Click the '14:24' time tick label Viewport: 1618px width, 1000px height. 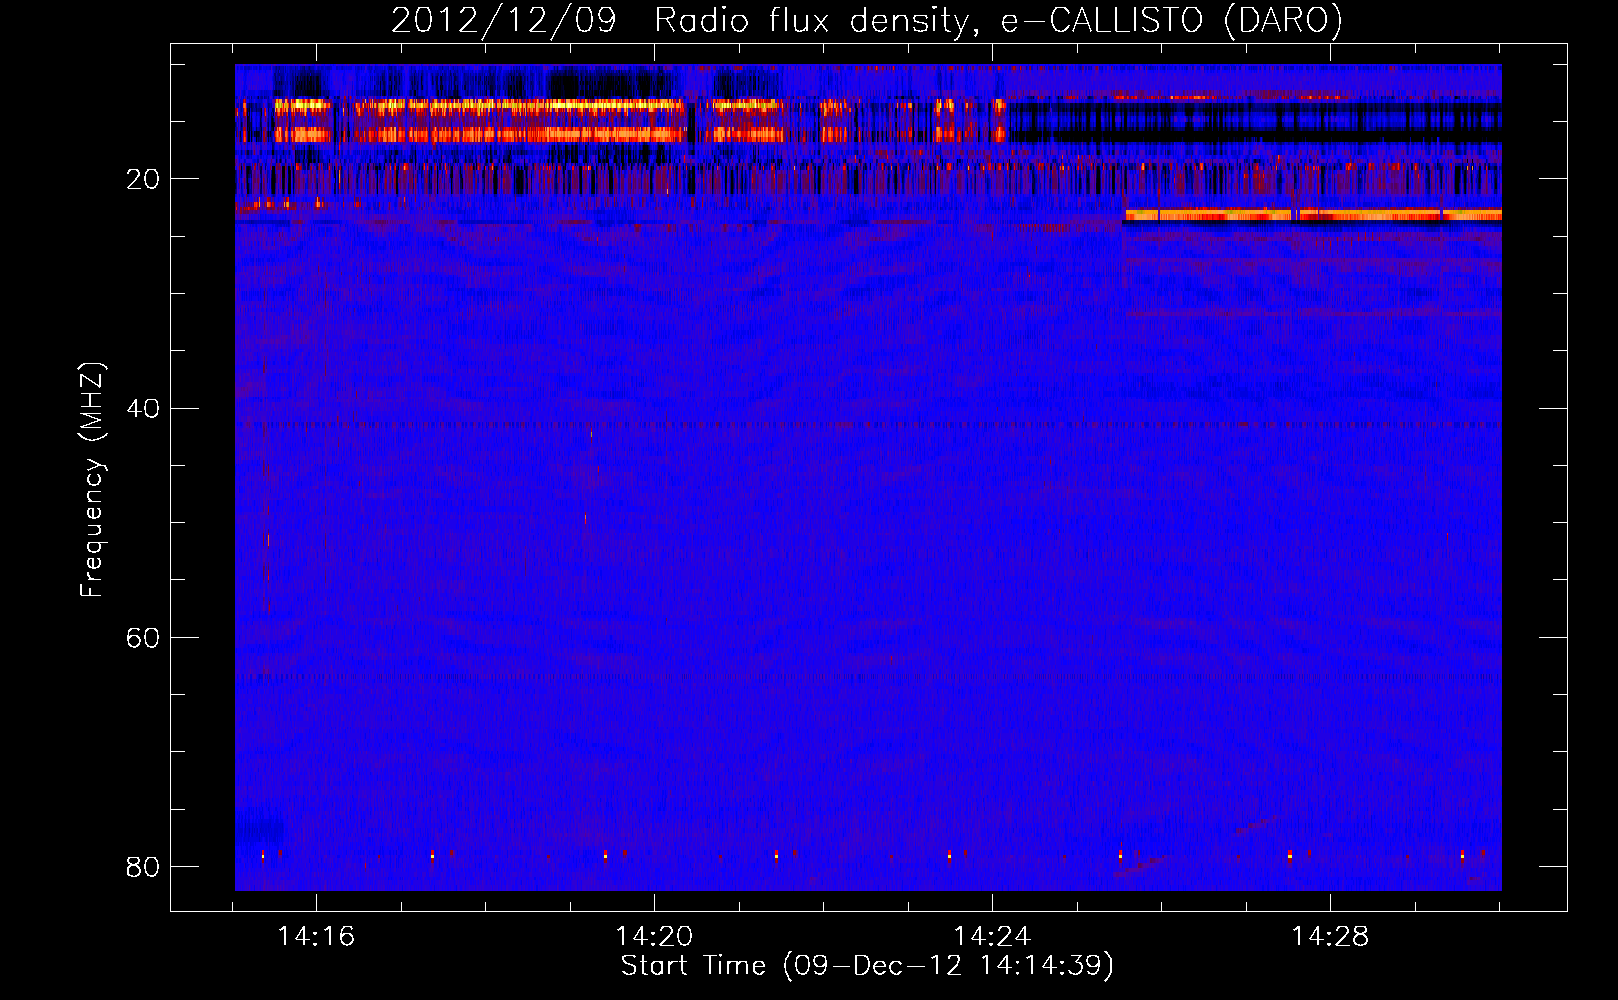(992, 937)
